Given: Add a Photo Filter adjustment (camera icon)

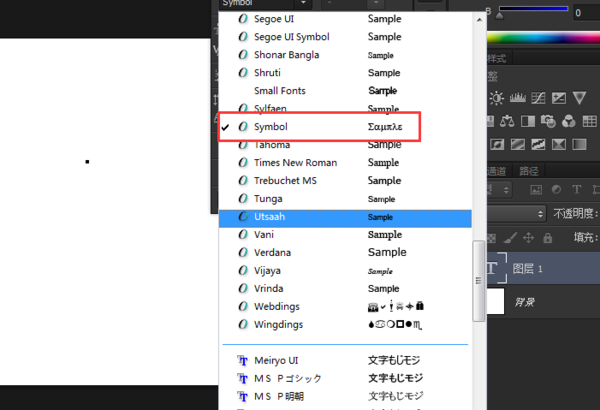Looking at the screenshot, I should pos(548,121).
